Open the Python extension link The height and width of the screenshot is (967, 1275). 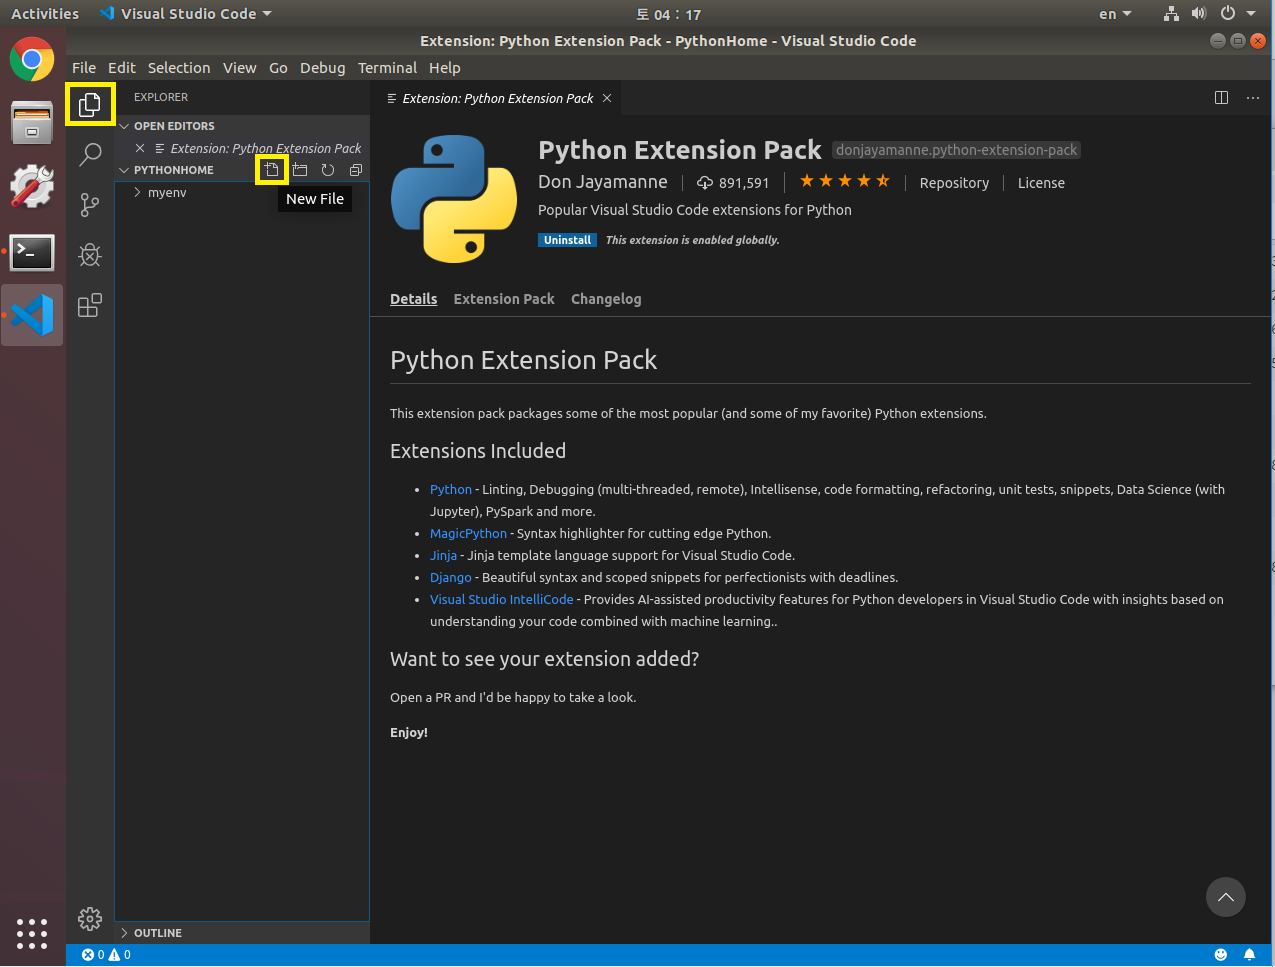click(451, 489)
